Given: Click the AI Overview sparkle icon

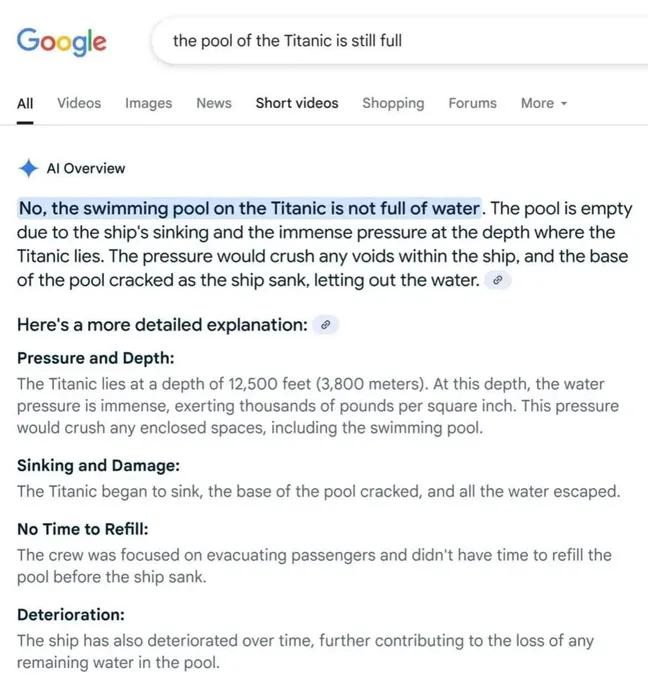Looking at the screenshot, I should pyautogui.click(x=30, y=168).
